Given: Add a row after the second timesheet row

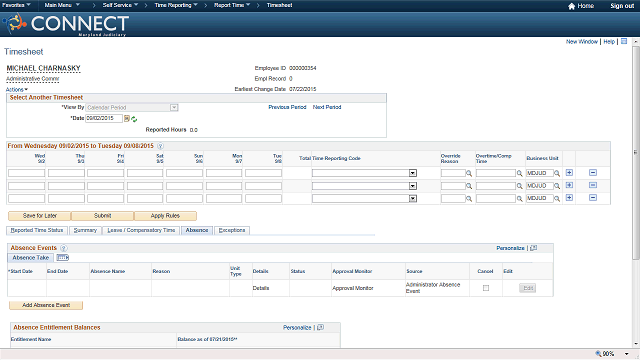Looking at the screenshot, I should (569, 185).
